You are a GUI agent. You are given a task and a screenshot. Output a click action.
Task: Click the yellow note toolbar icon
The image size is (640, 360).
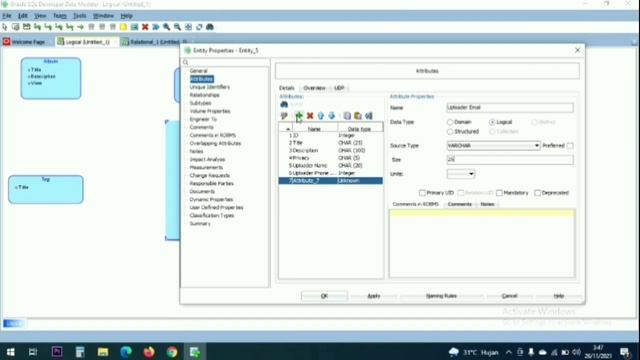coord(123,27)
